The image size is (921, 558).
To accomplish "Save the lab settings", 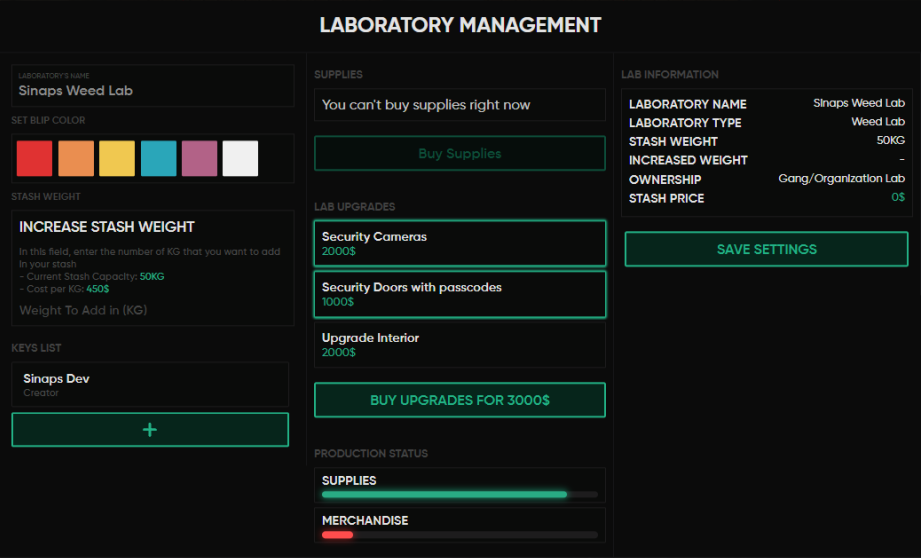I will coord(766,249).
